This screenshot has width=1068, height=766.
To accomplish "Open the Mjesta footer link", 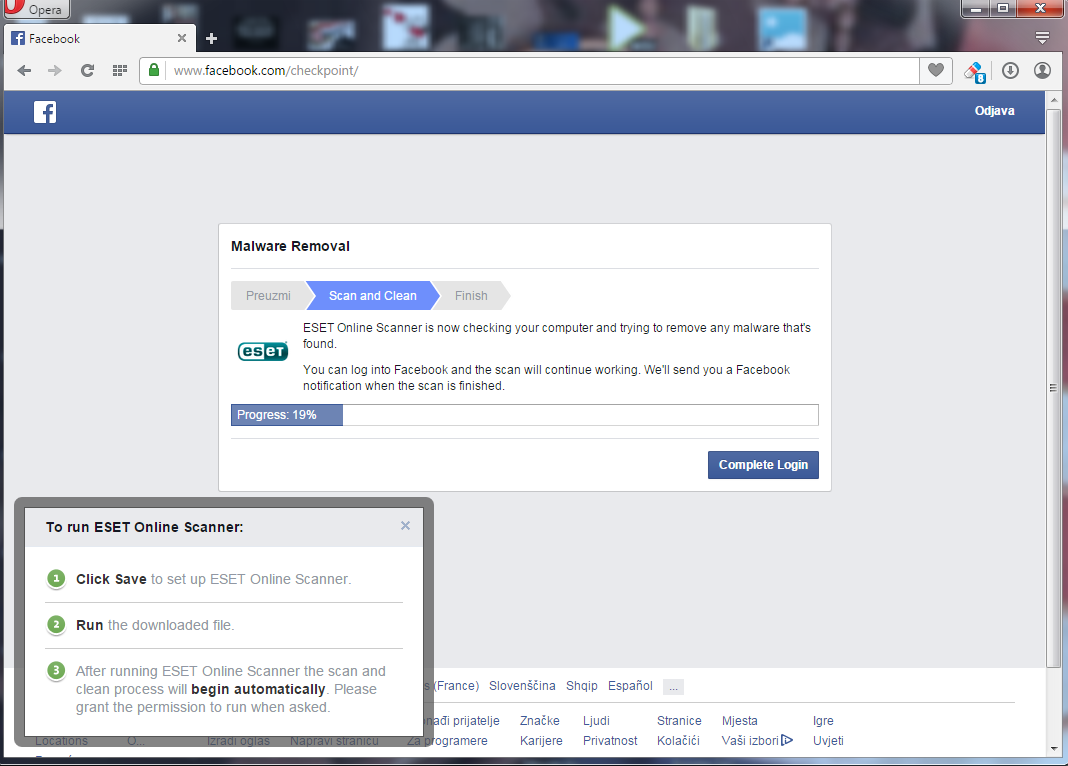I will point(740,720).
